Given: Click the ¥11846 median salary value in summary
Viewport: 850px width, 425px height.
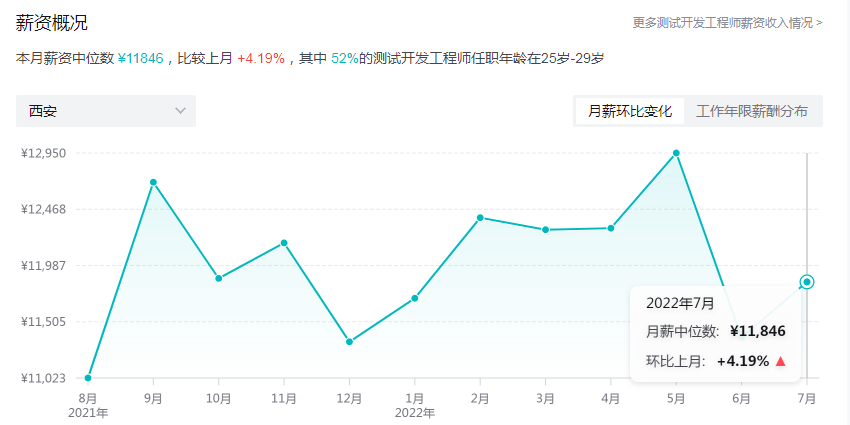Looking at the screenshot, I should tap(140, 59).
